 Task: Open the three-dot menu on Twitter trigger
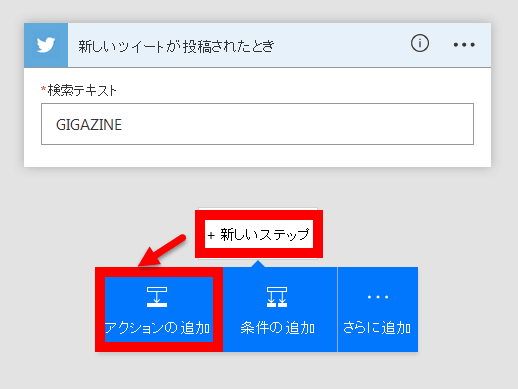point(464,45)
